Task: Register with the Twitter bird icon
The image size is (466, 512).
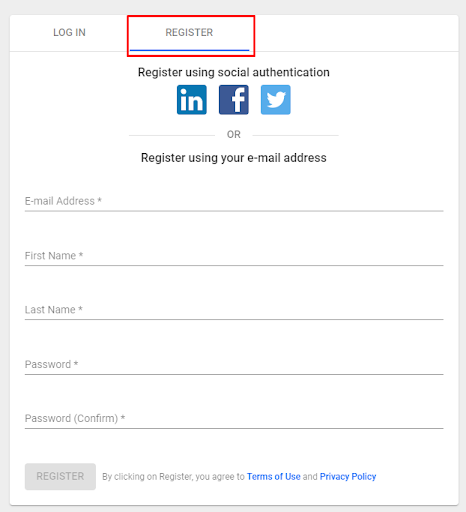Action: 276,100
